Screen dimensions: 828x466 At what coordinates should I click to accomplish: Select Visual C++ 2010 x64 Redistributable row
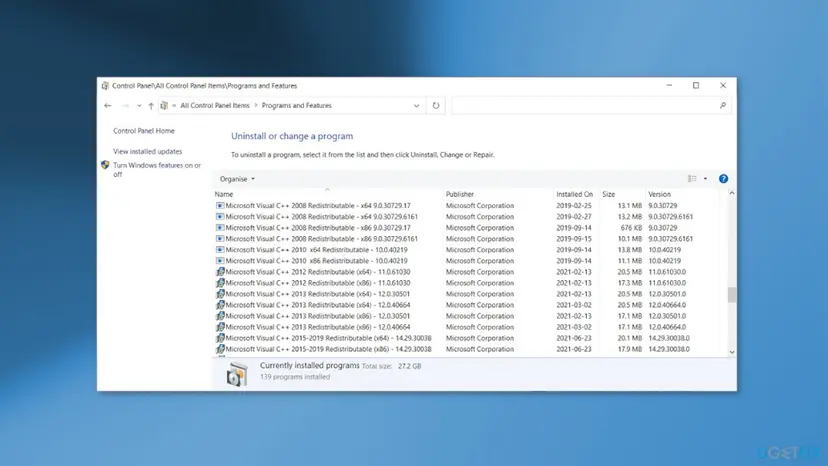[x=466, y=250]
